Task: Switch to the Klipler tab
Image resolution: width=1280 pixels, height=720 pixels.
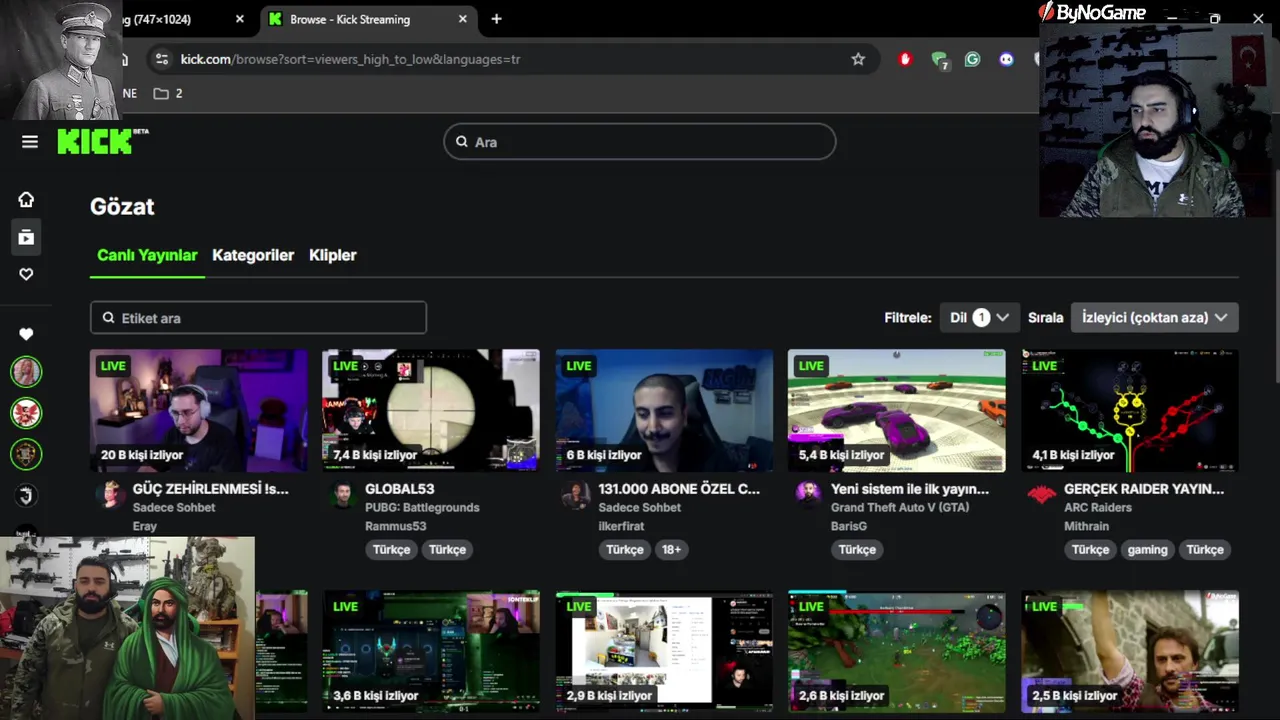Action: click(333, 255)
